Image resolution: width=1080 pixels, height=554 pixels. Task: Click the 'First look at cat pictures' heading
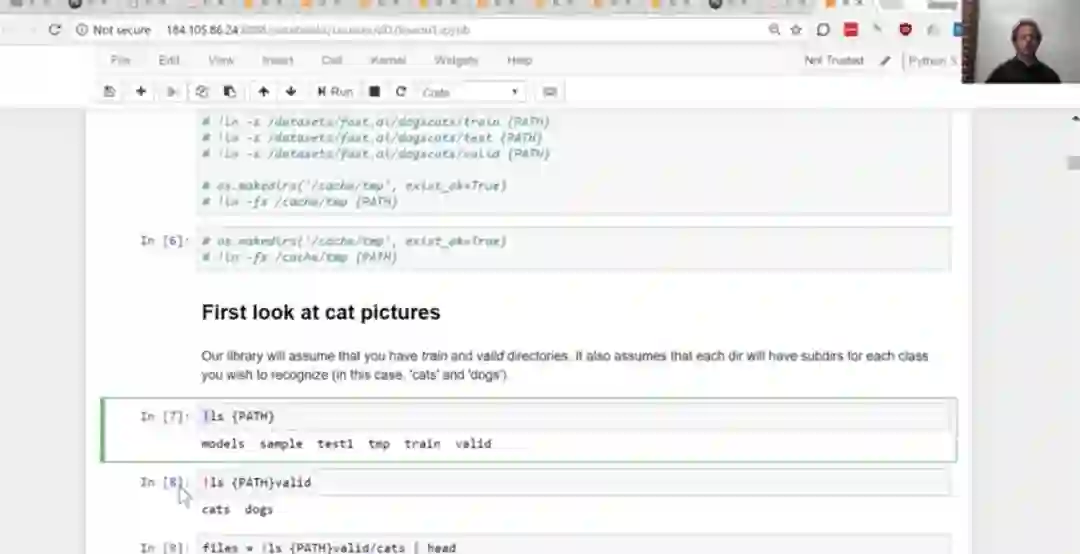pos(321,312)
